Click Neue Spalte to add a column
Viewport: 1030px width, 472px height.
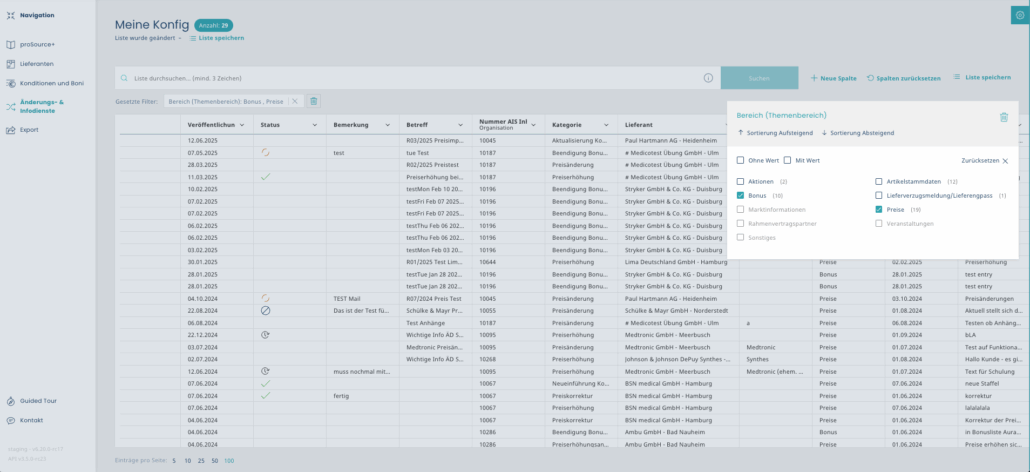[x=833, y=77]
